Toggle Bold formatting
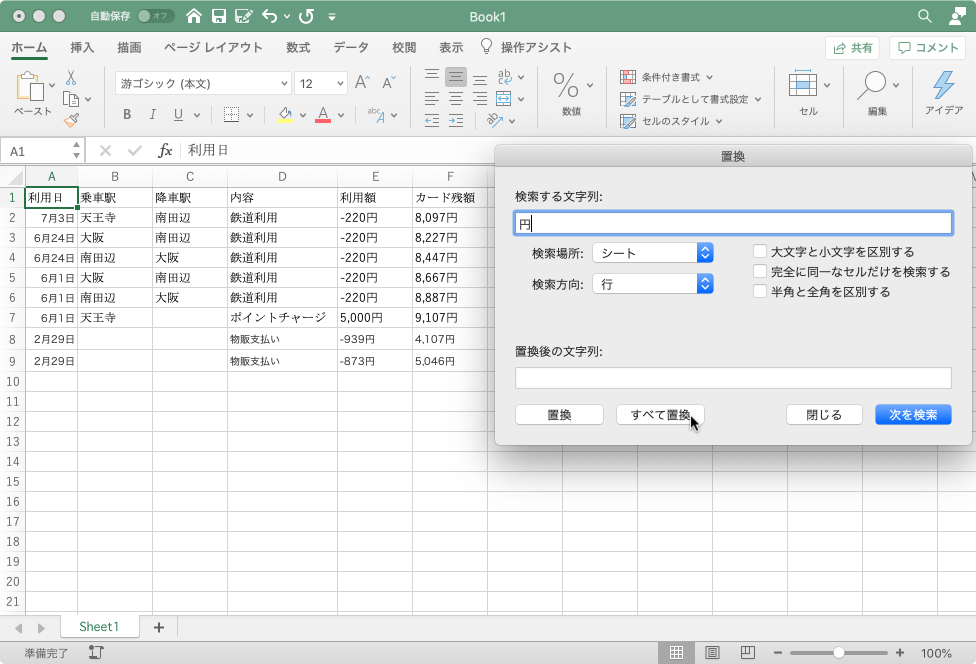 click(127, 115)
